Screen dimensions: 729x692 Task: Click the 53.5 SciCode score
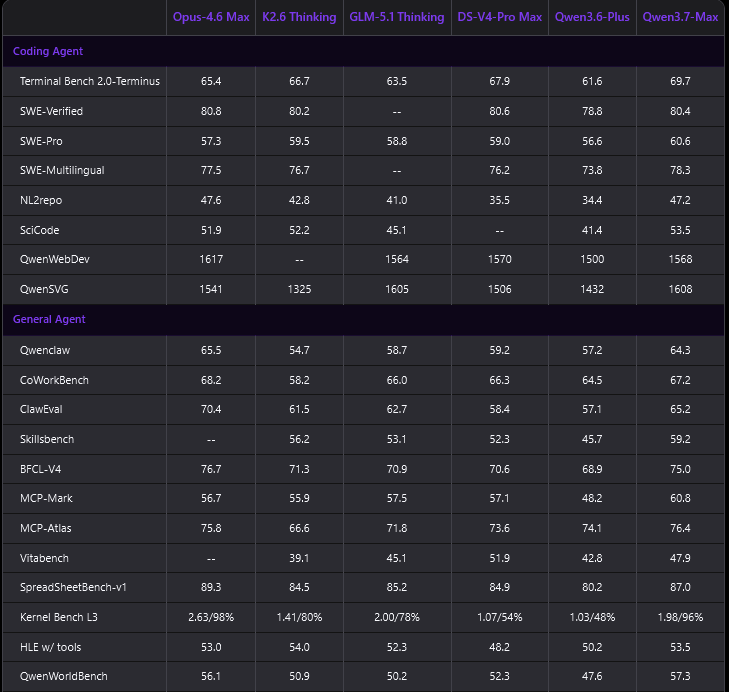[x=680, y=230]
